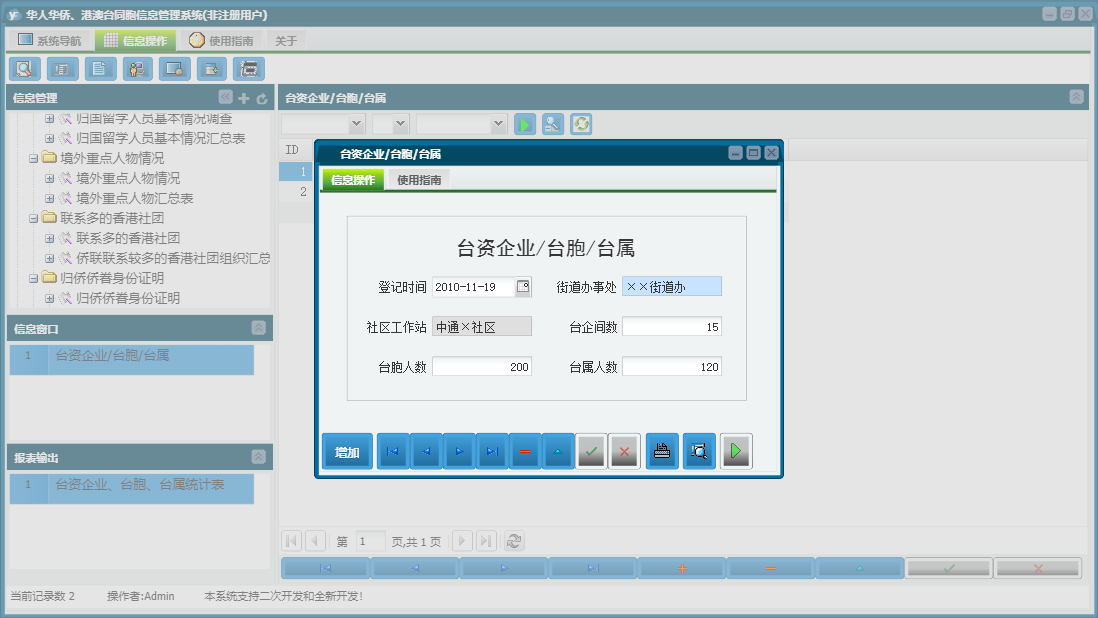The image size is (1098, 618).
Task: Go to next record in dialog navigator
Action: (x=459, y=451)
